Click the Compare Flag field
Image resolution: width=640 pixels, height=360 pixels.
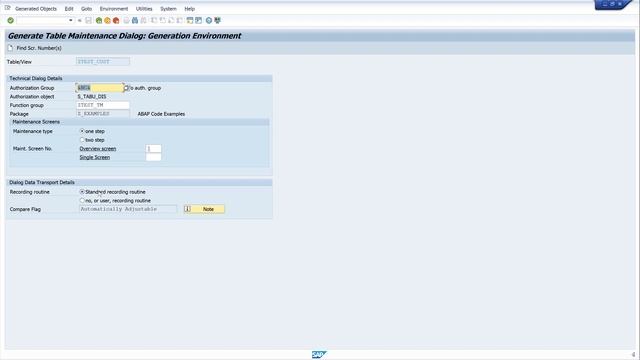click(128, 209)
